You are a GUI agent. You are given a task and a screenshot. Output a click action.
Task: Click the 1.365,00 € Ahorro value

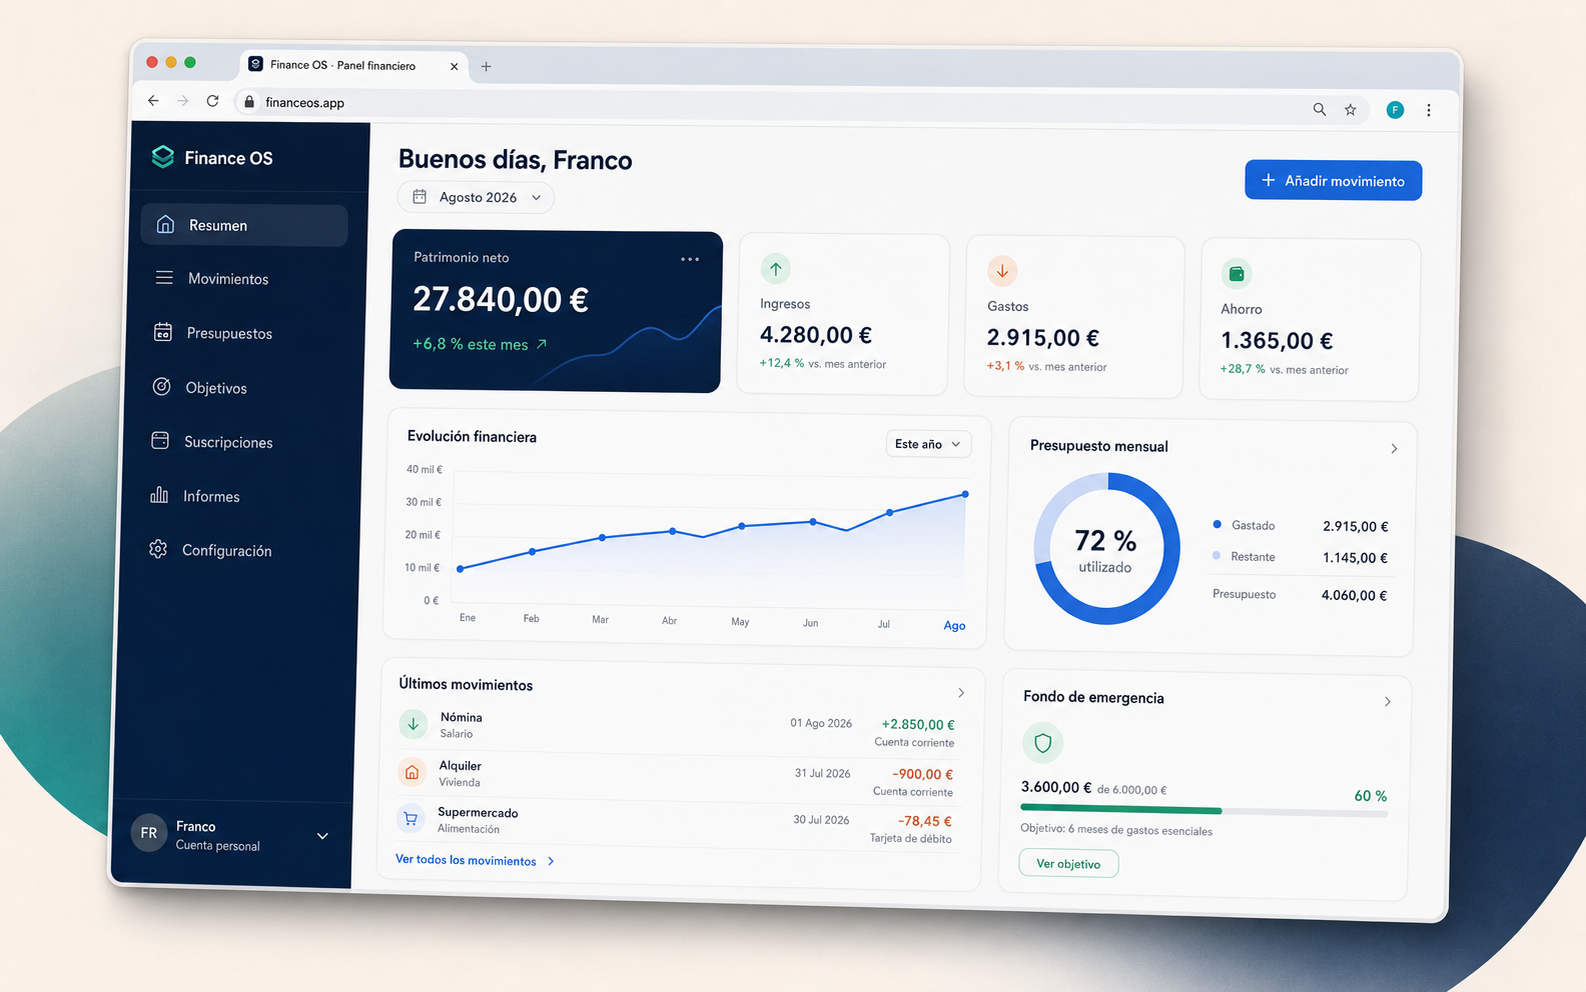(1277, 341)
